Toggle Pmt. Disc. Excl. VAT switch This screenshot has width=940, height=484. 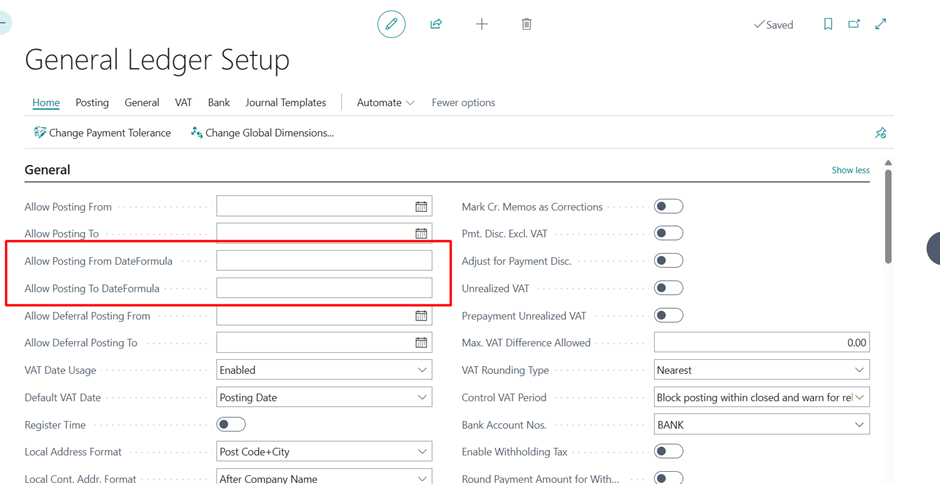(x=668, y=233)
